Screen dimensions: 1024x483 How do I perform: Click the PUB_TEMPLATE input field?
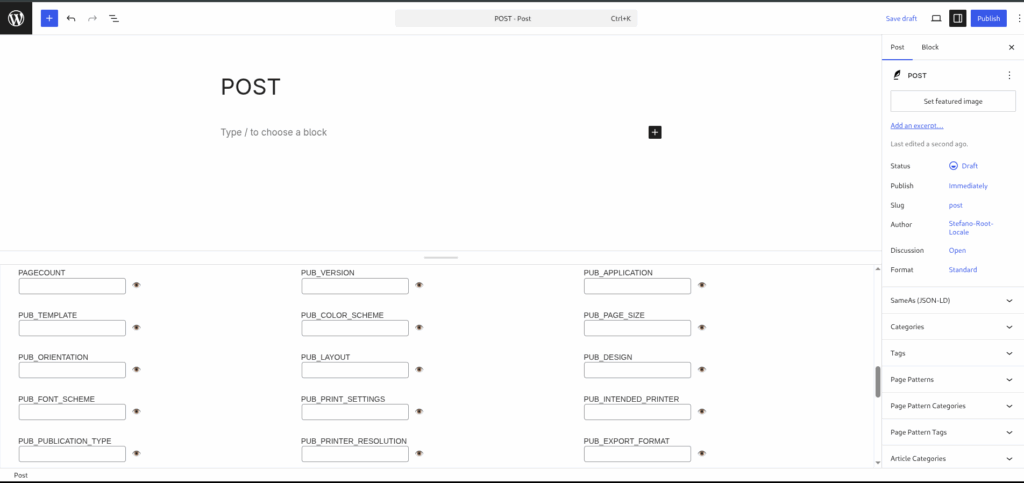coord(72,328)
